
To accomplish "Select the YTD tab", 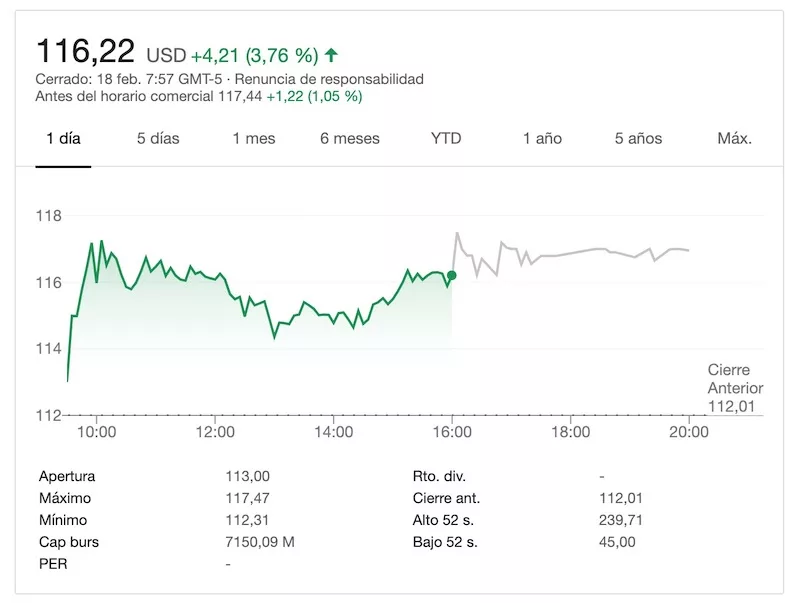I will pyautogui.click(x=446, y=138).
